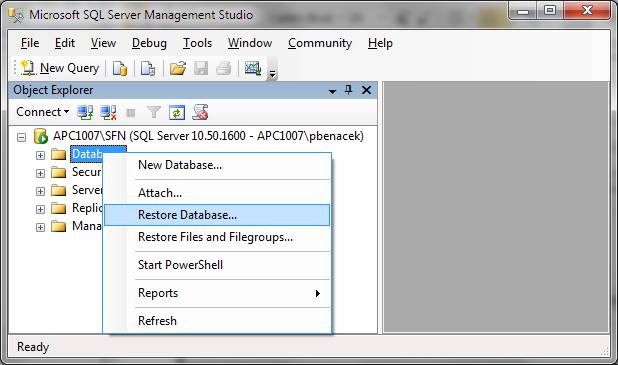This screenshot has height=365, width=618.
Task: Select Restore Database... menu entry
Action: click(217, 215)
